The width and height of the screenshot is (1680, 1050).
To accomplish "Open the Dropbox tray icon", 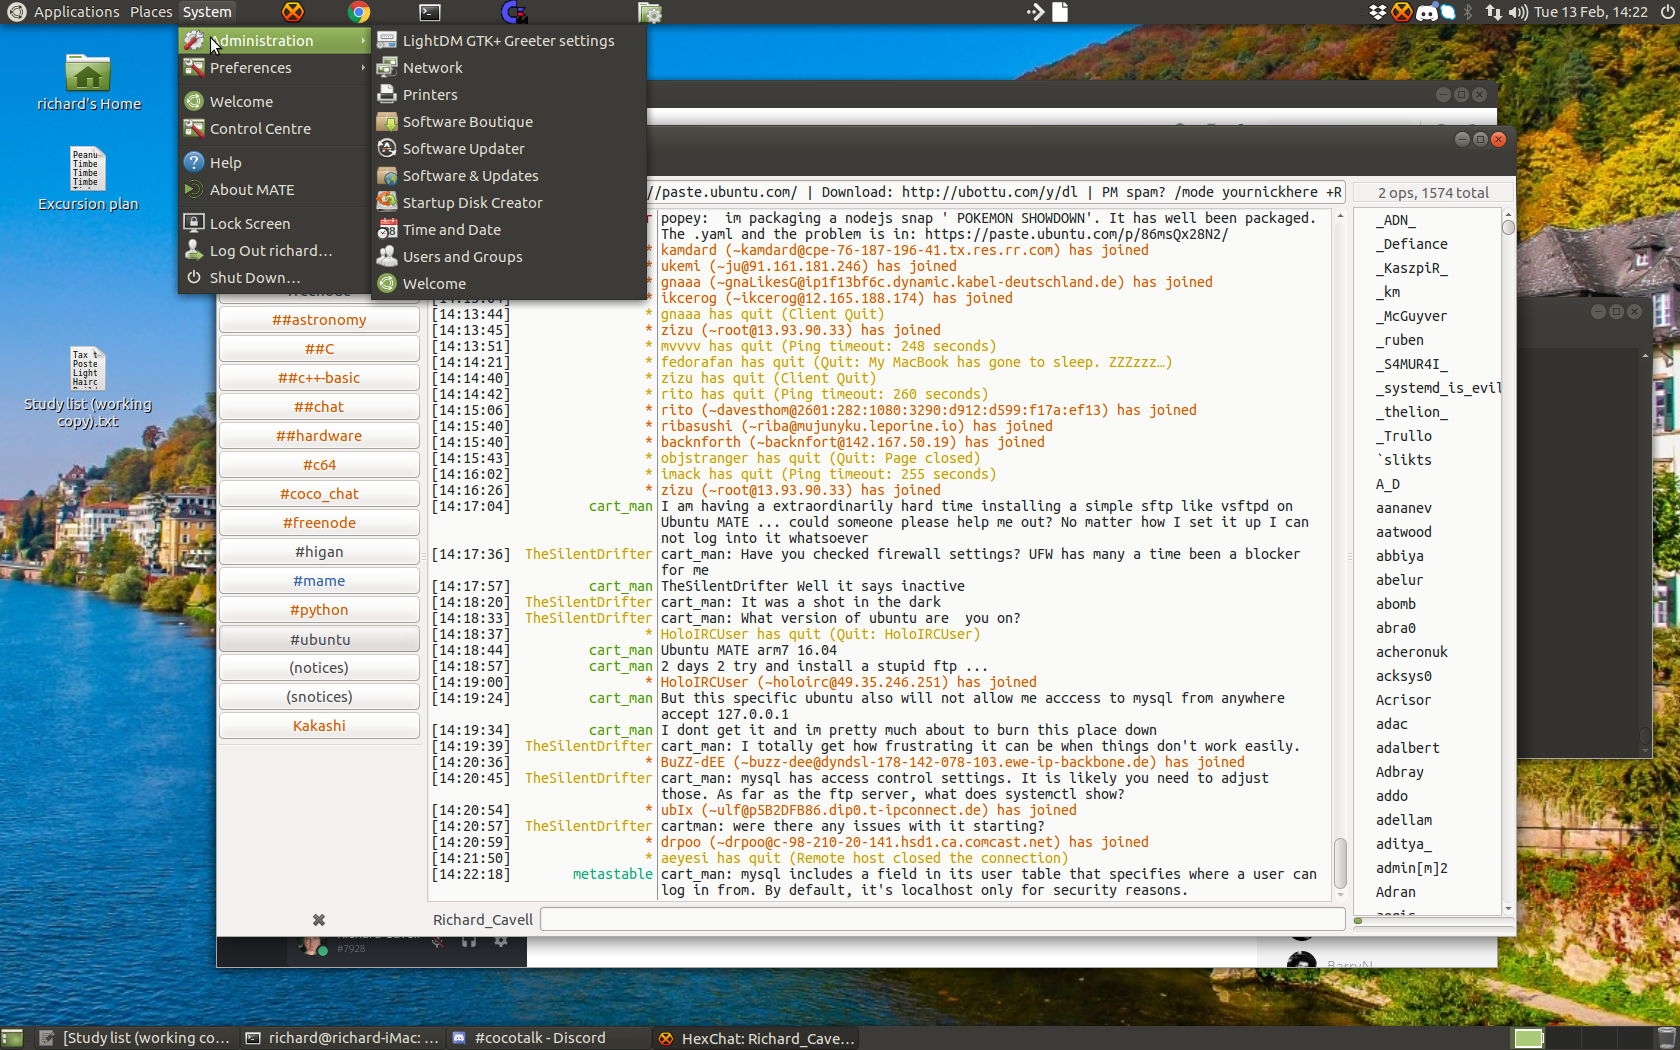I will [x=1378, y=12].
